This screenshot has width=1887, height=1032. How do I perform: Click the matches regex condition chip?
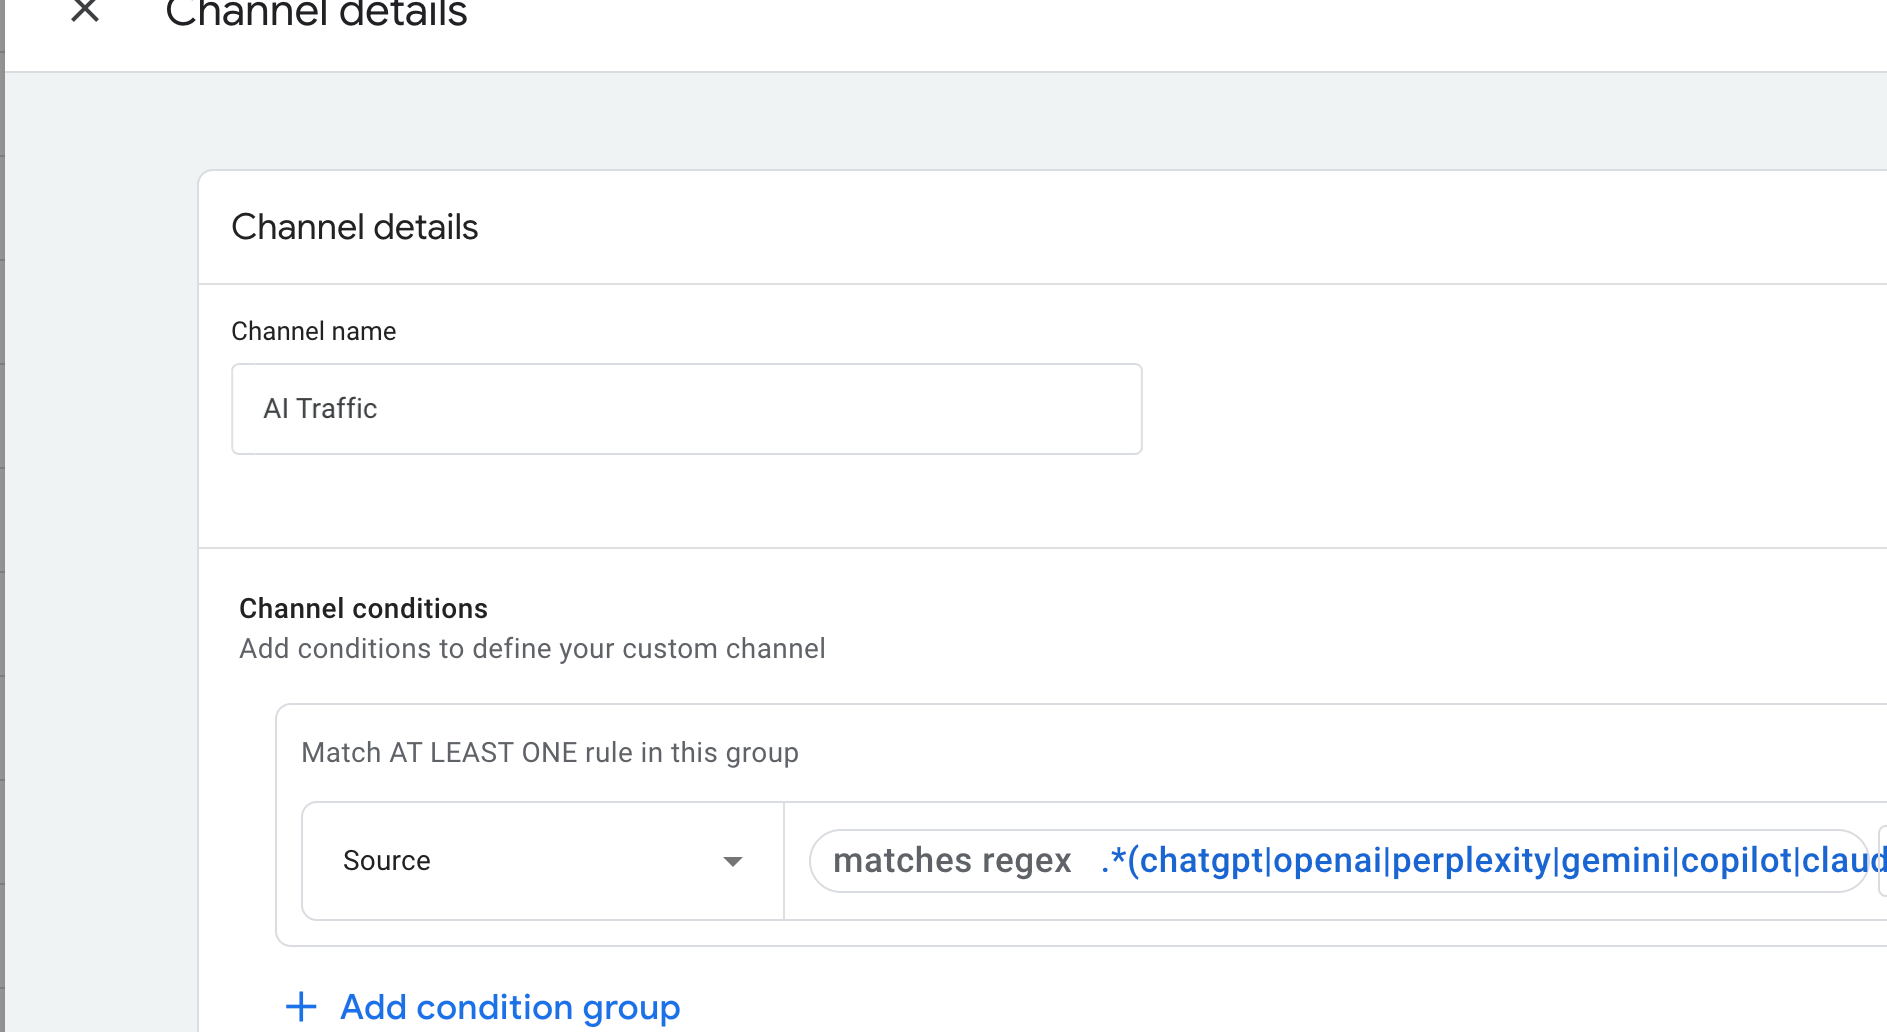1338,861
